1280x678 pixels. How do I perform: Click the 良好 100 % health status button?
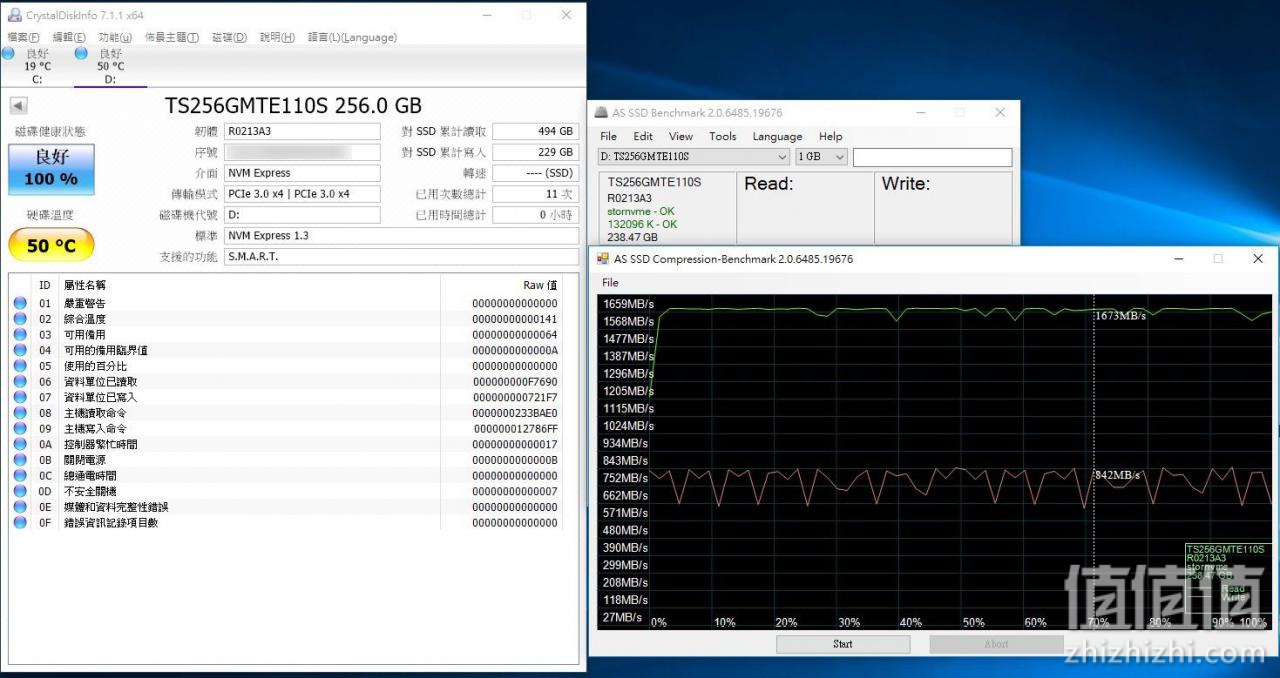(51, 169)
